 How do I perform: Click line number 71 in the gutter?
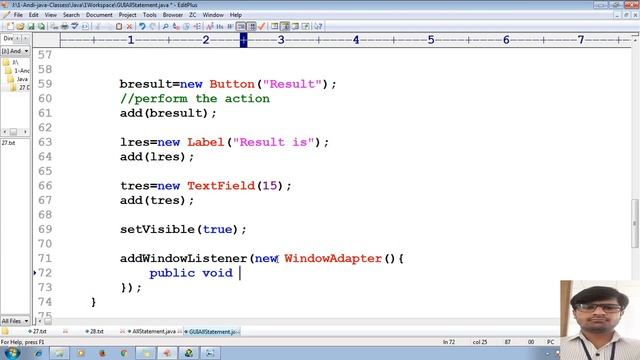click(x=45, y=258)
